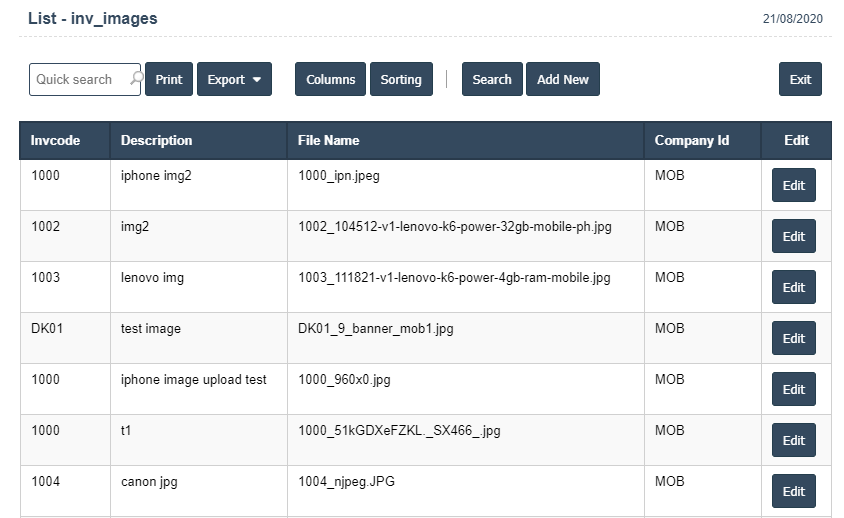Viewport: 844px width, 518px height.
Task: Open the Export dropdown
Action: click(x=234, y=79)
